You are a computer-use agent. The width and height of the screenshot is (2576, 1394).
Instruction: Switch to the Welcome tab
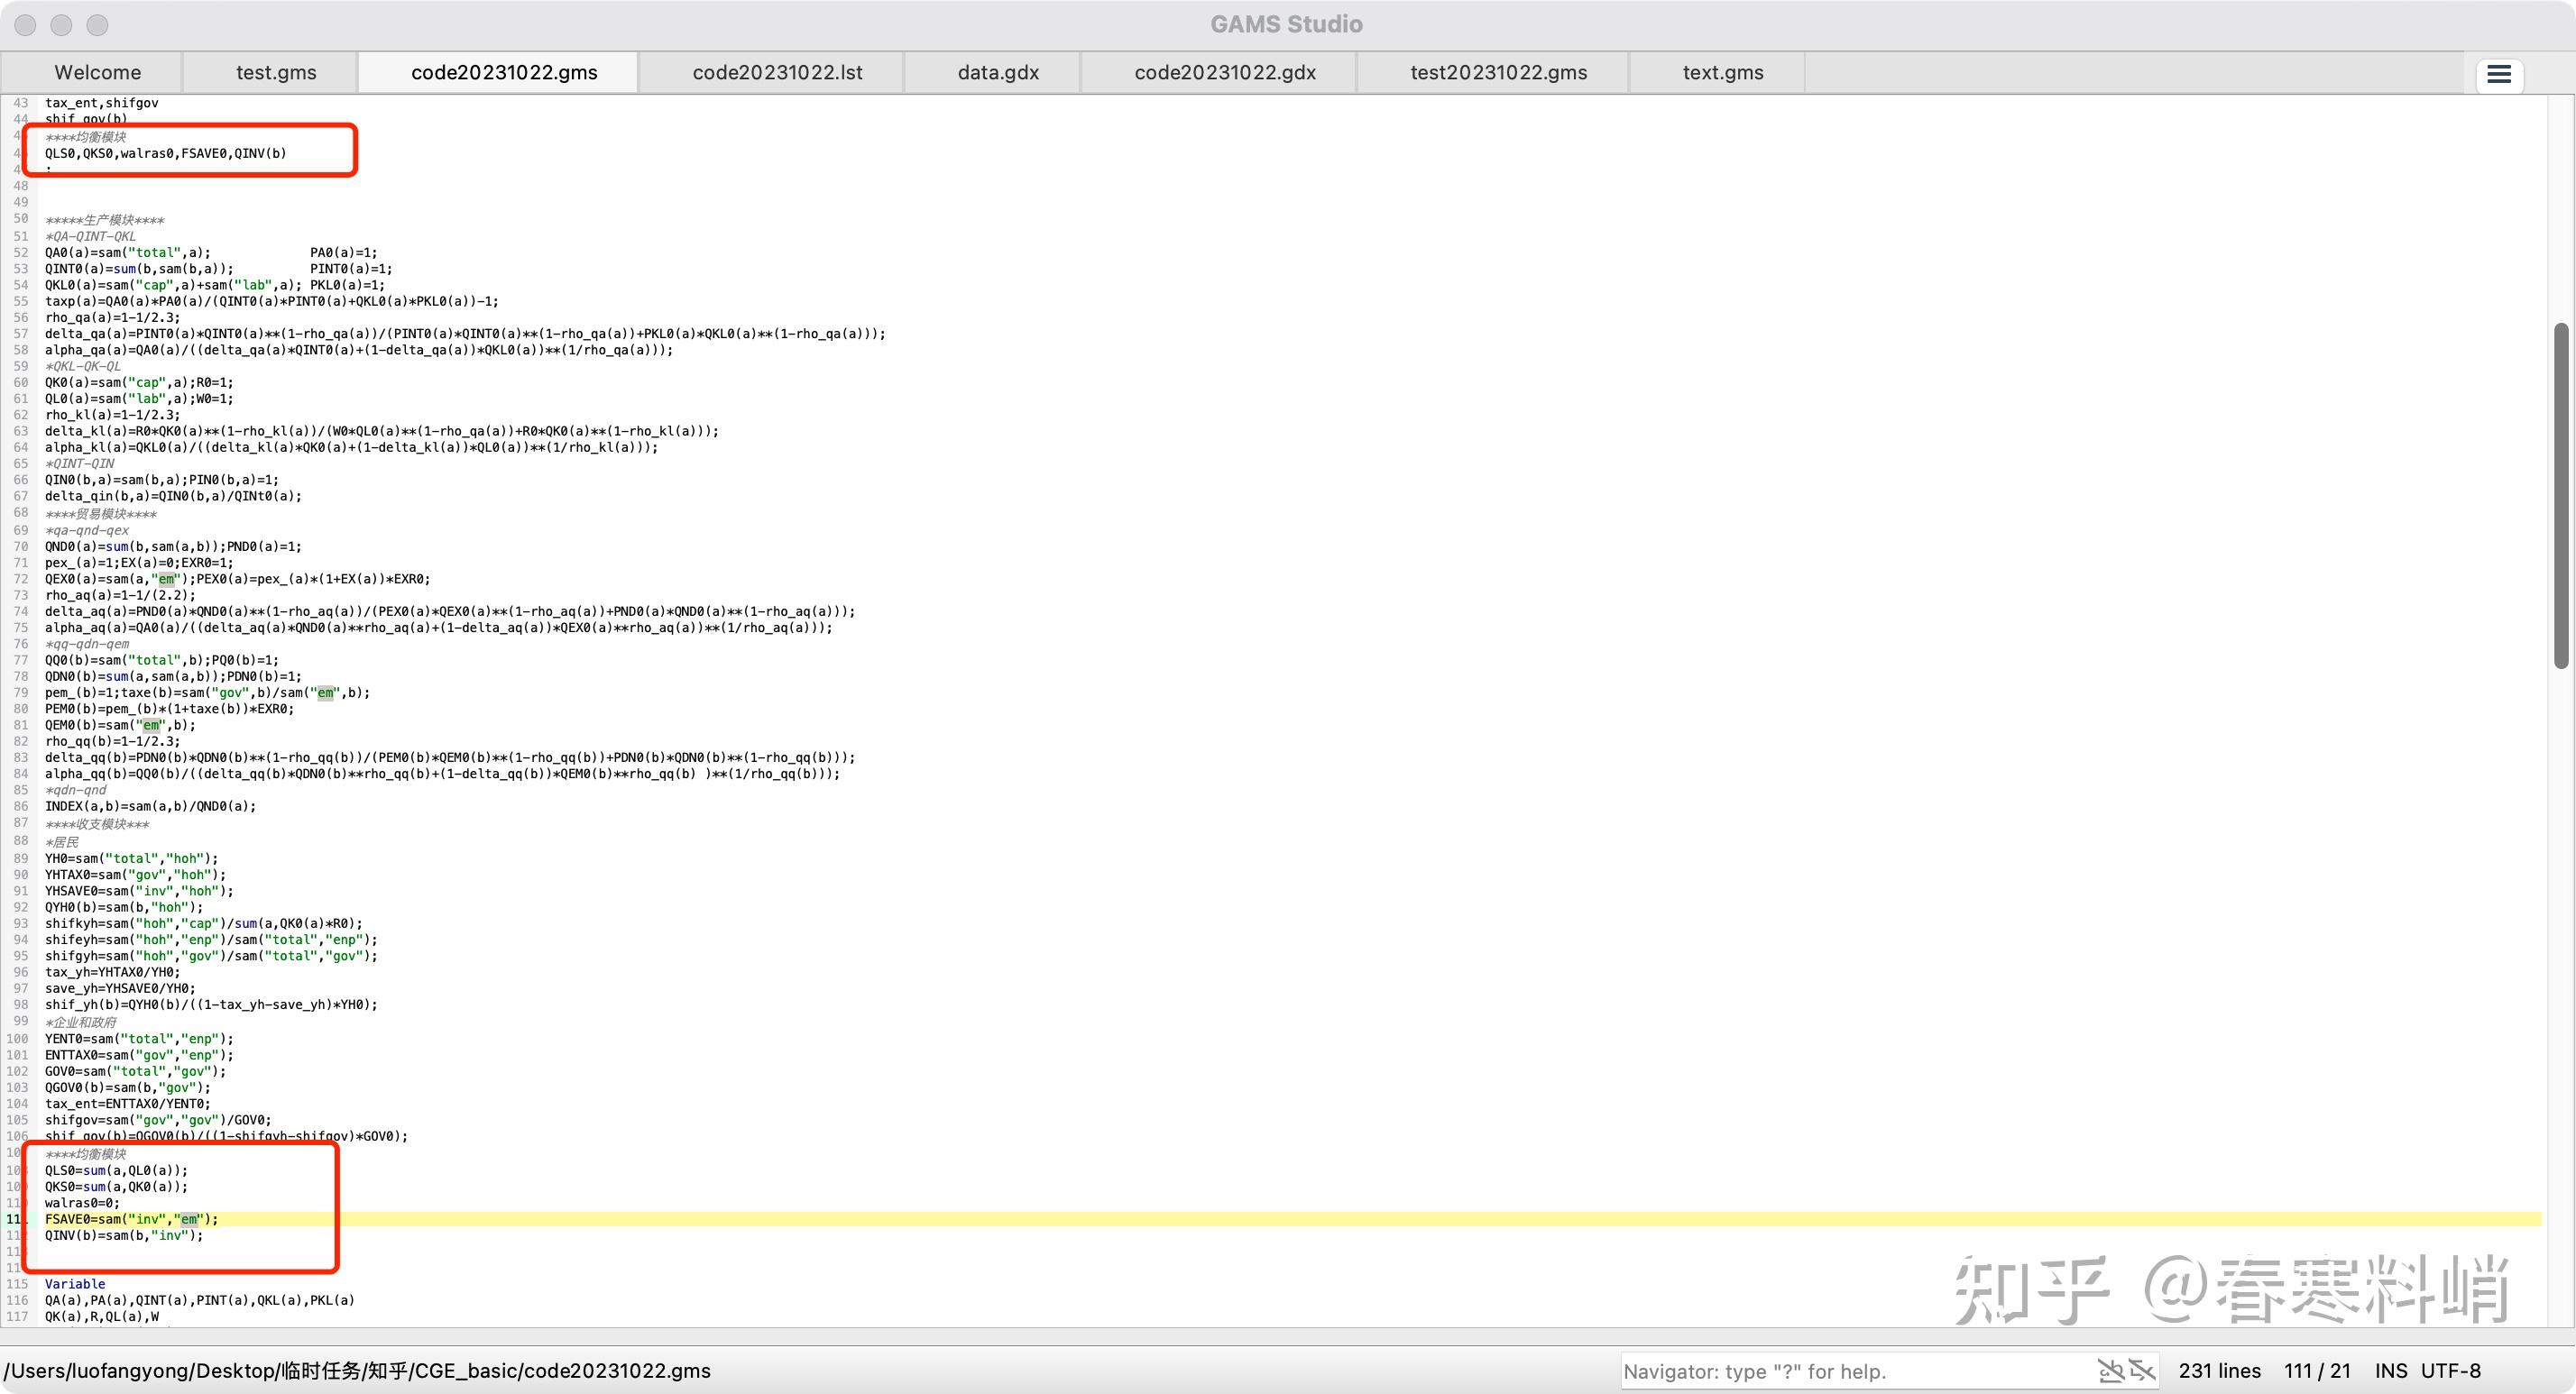97,72
